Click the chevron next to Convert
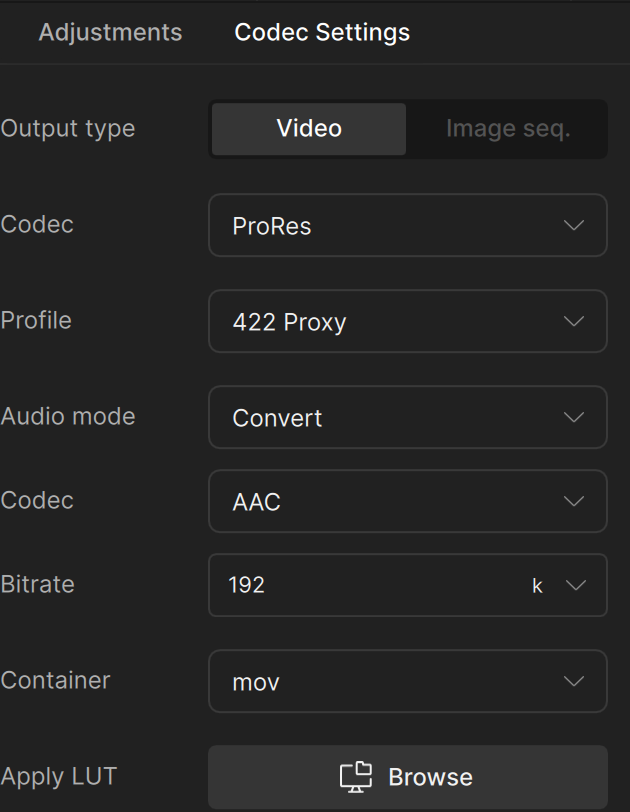Viewport: 630px width, 812px height. (574, 417)
